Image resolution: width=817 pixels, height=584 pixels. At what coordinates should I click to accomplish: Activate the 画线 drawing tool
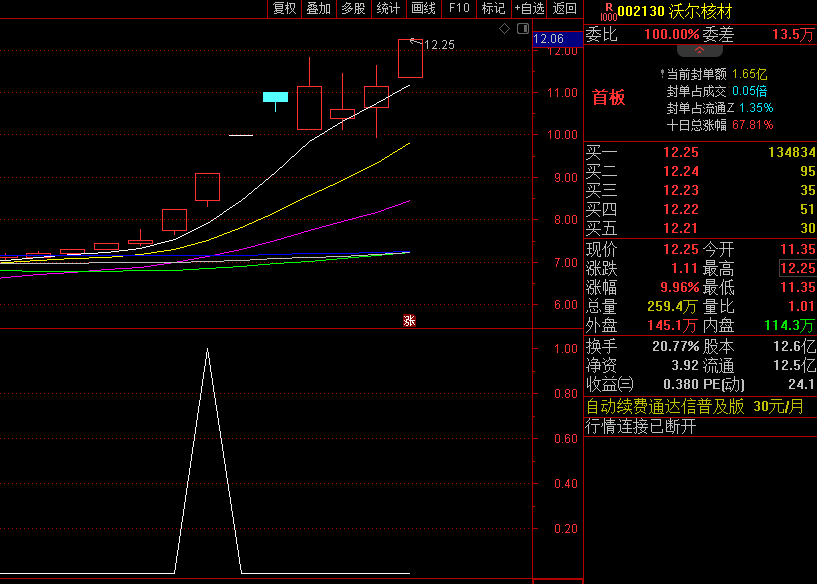click(x=424, y=8)
